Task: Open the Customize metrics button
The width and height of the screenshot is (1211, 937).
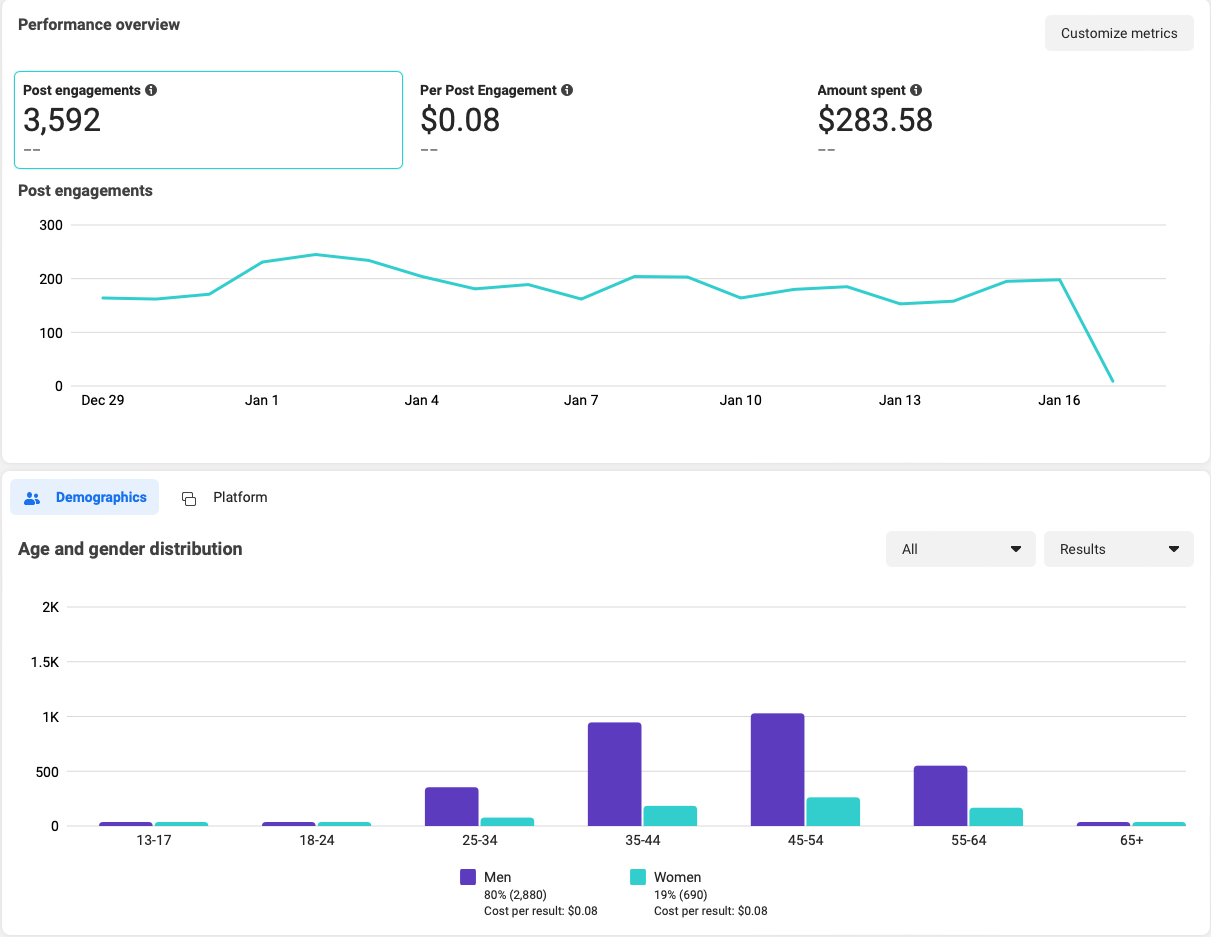Action: (x=1119, y=33)
